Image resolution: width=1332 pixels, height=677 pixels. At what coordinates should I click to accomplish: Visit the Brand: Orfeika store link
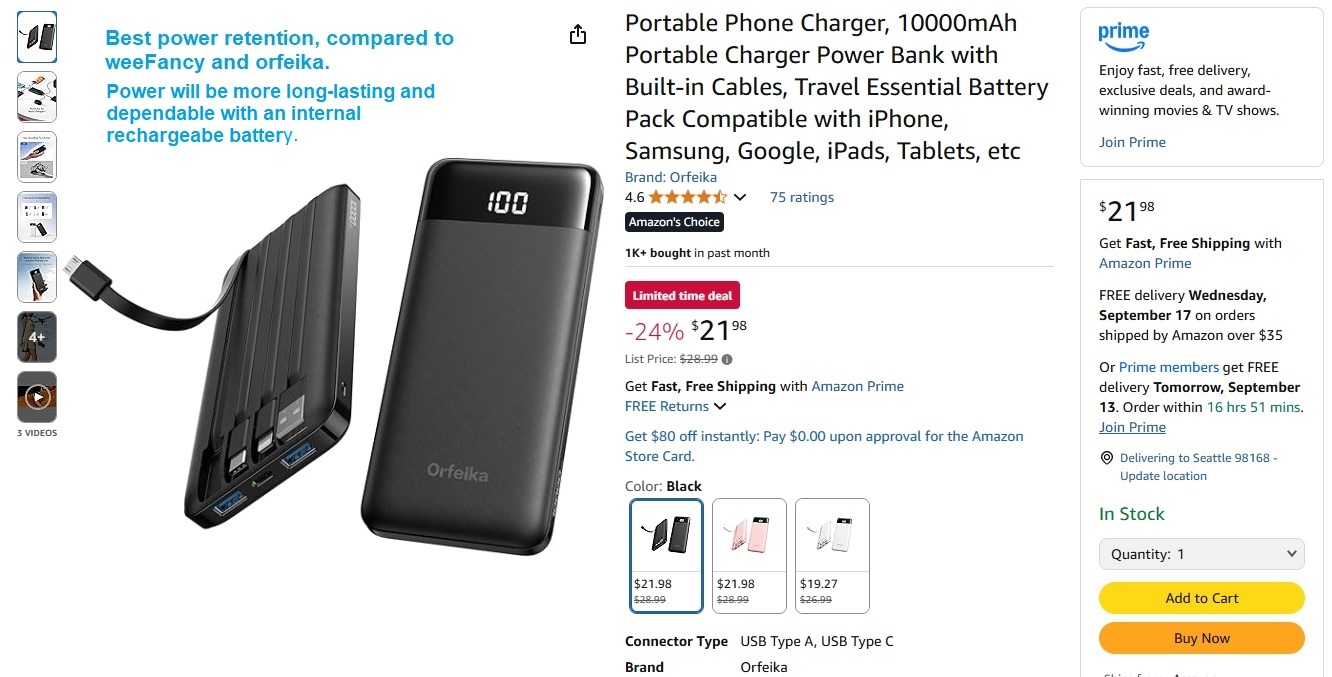[670, 177]
